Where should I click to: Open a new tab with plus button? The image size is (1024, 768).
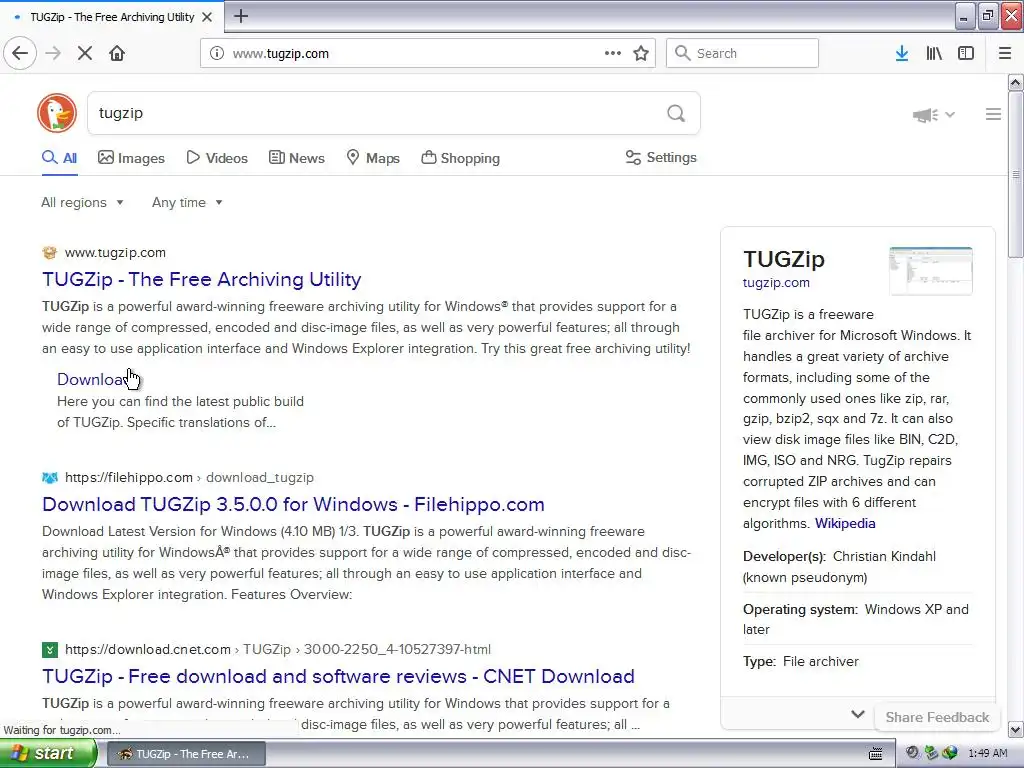pos(241,16)
